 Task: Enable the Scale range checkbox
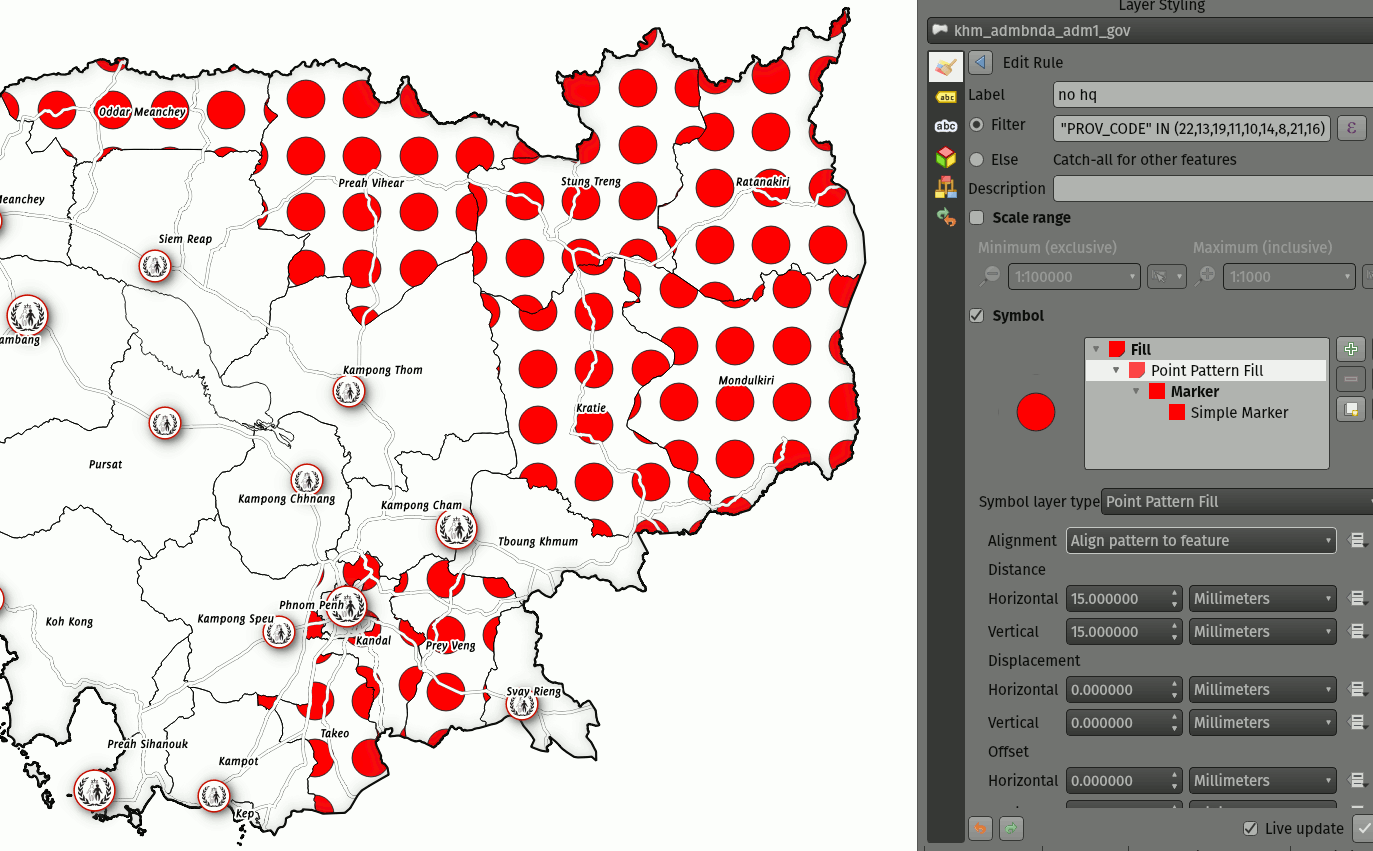977,217
